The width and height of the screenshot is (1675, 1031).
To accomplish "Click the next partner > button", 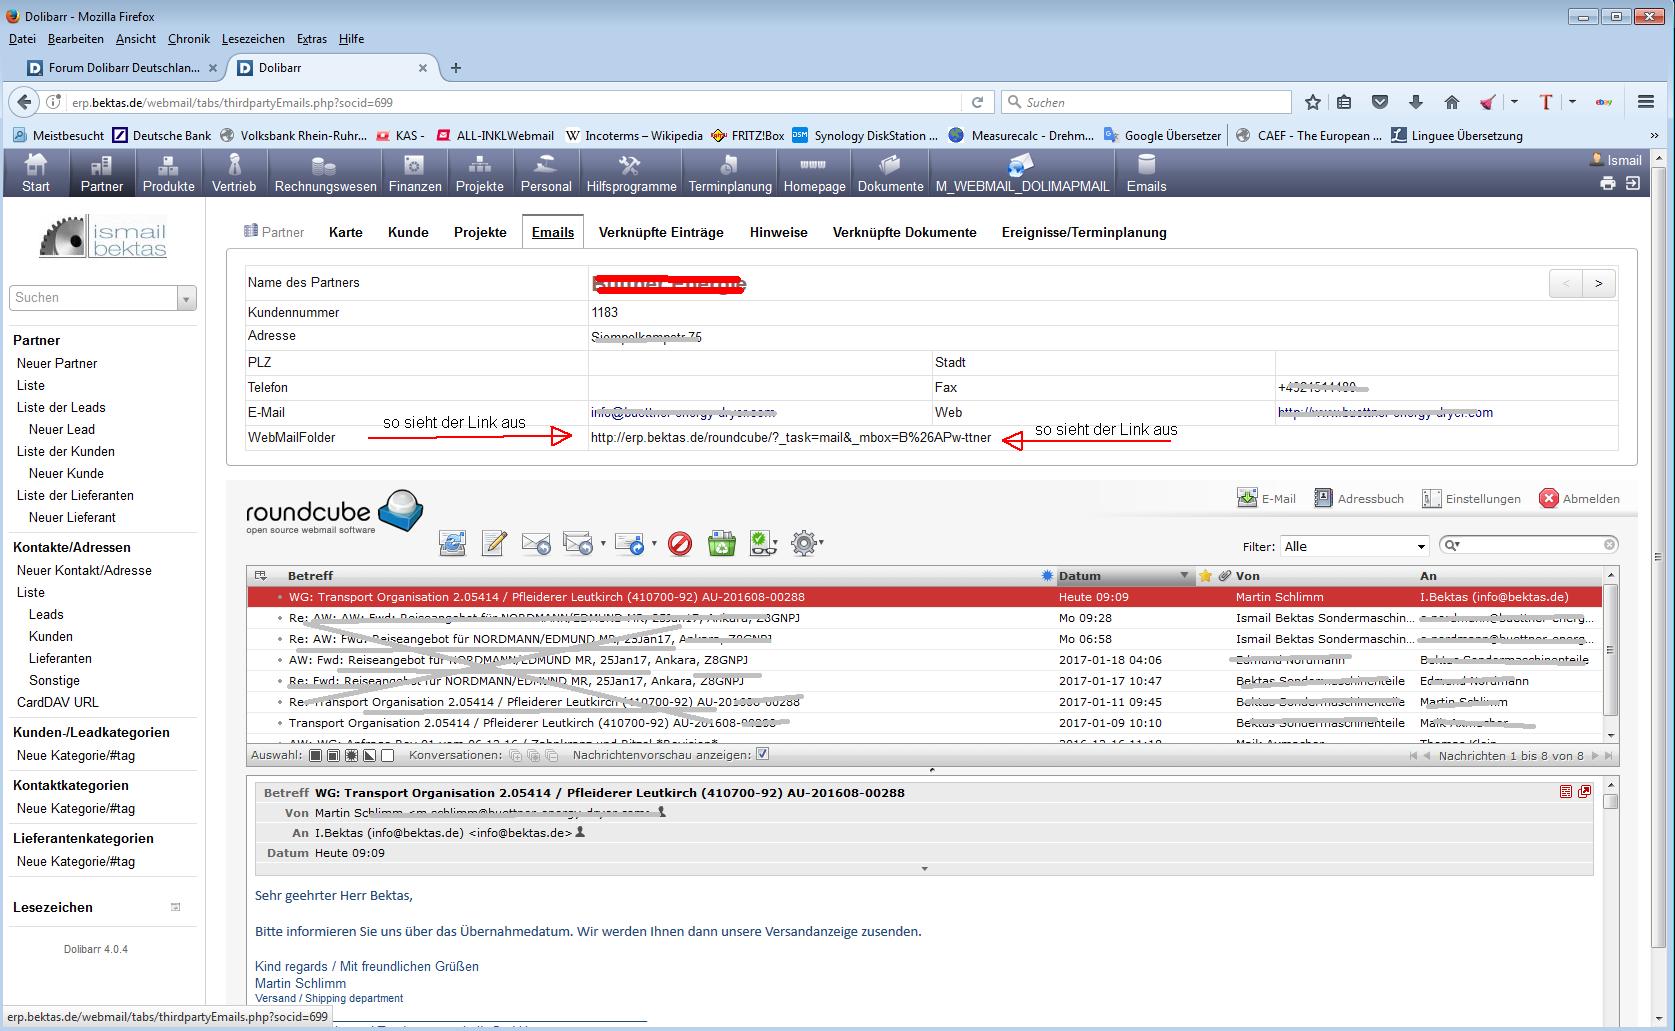I will (x=1598, y=283).
